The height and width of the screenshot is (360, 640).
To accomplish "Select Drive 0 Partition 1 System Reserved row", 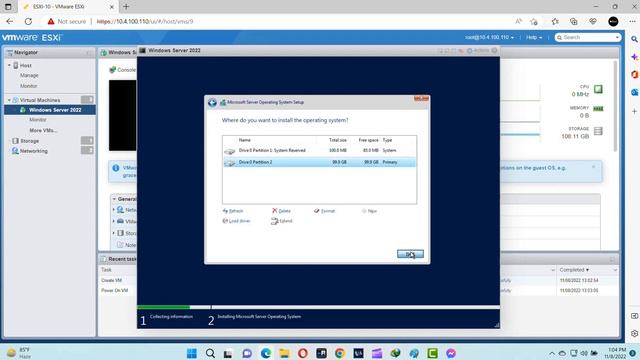I will [x=320, y=151].
